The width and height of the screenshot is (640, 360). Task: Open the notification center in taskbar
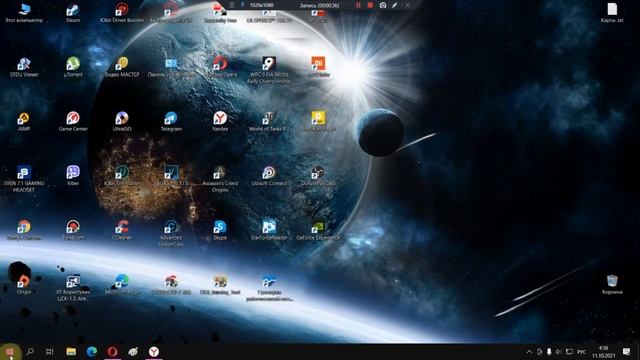[626, 351]
